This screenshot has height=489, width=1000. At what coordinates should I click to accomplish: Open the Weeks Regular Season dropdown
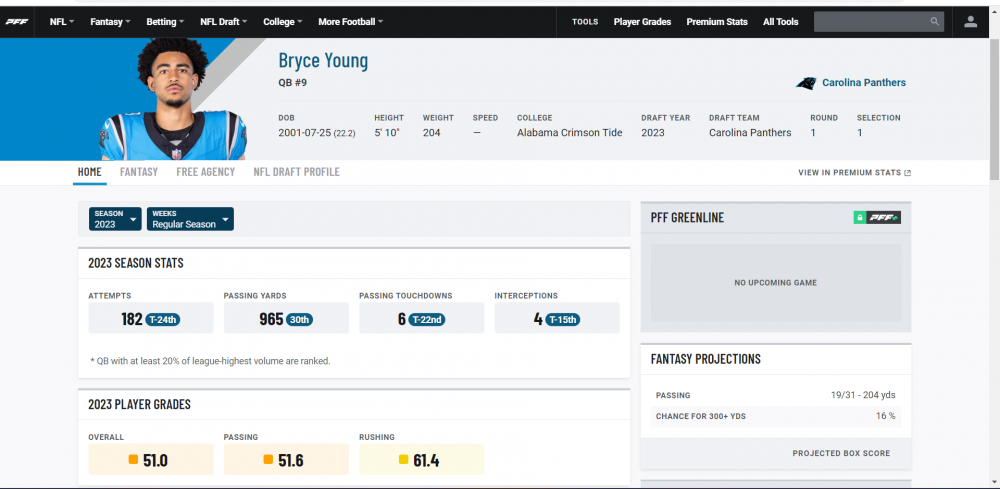click(x=190, y=219)
